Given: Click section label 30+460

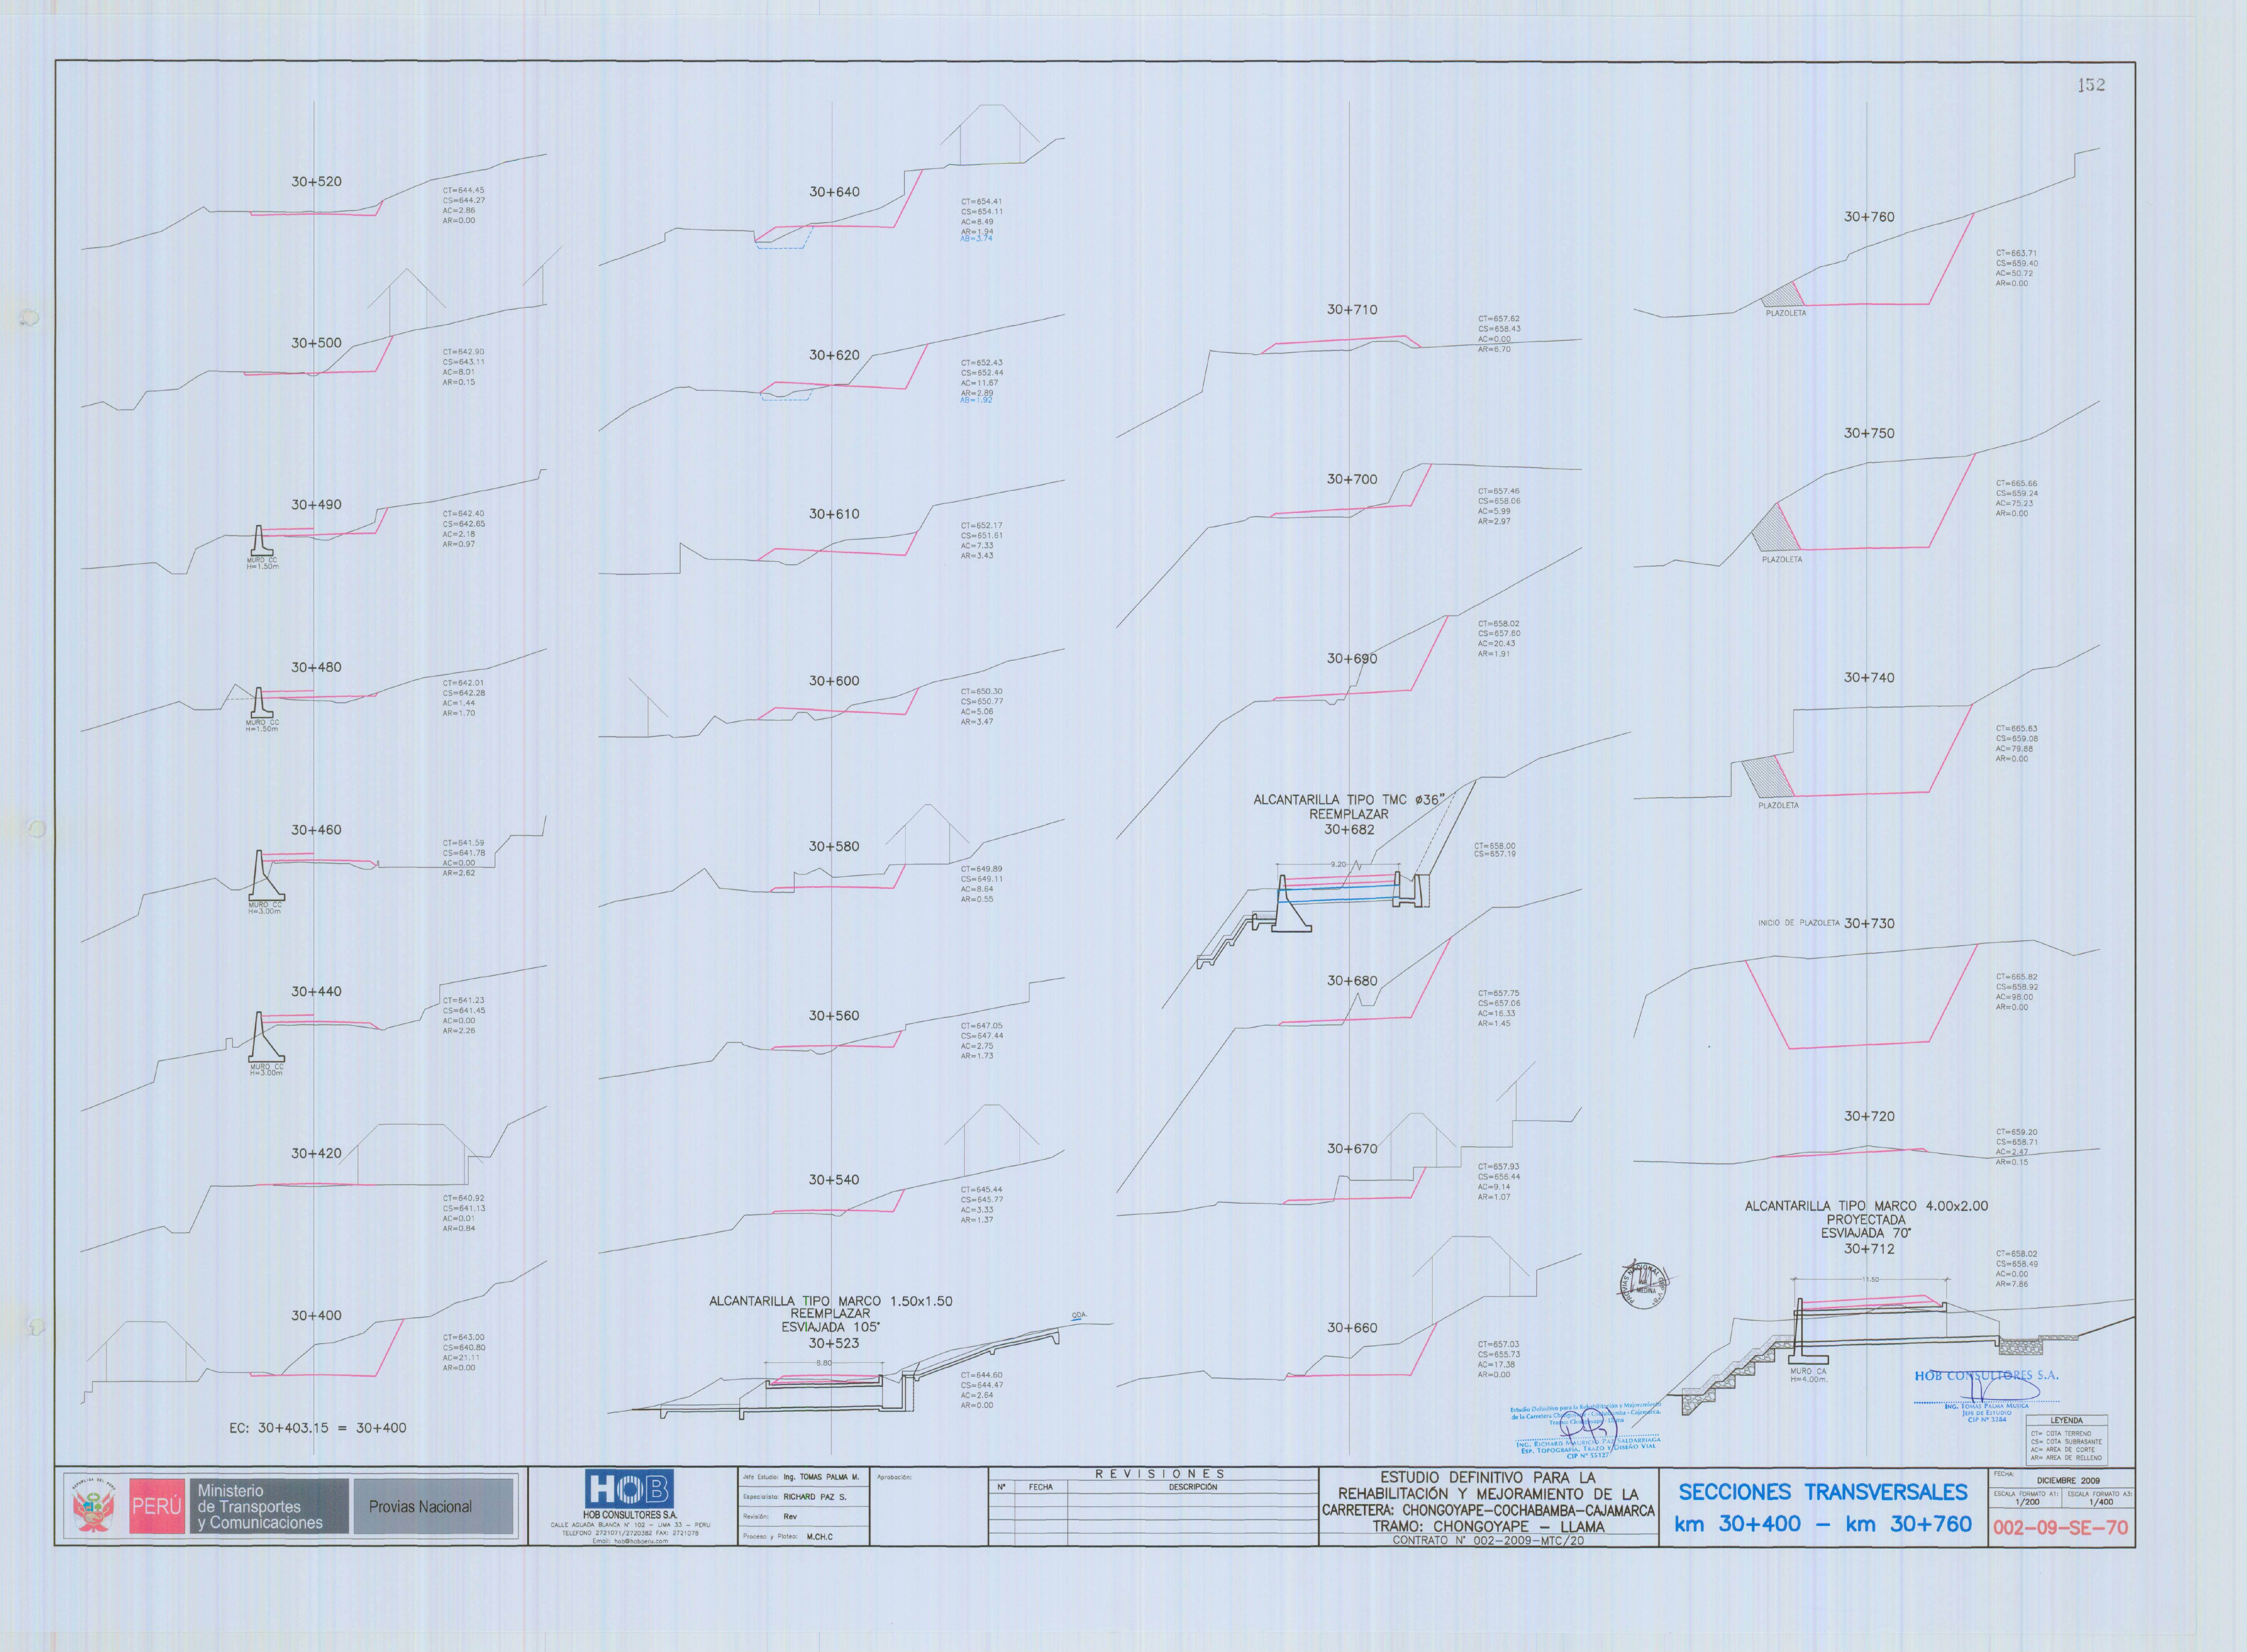Looking at the screenshot, I should 316,830.
